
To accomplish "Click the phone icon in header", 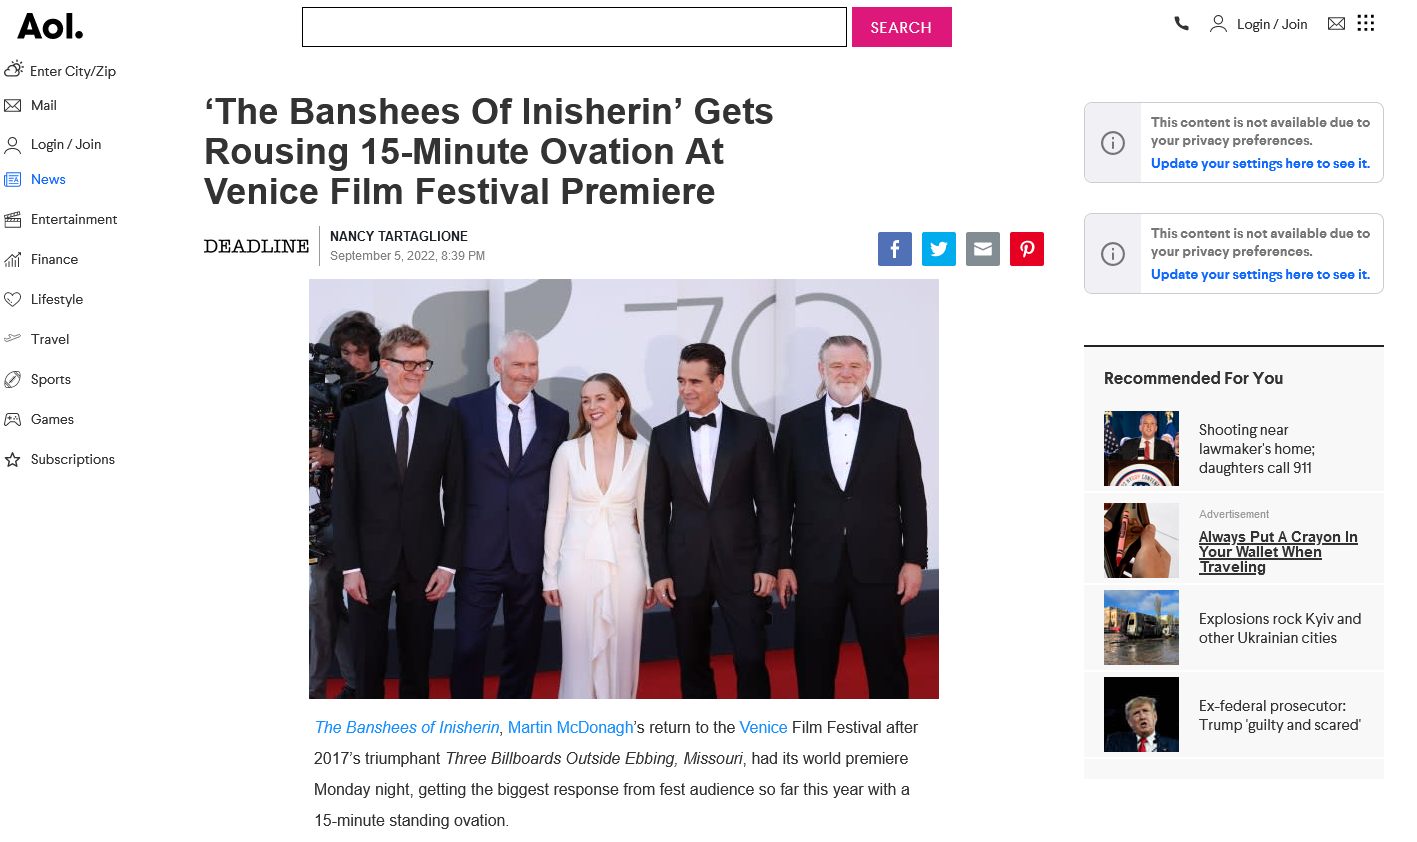I will click(1181, 23).
